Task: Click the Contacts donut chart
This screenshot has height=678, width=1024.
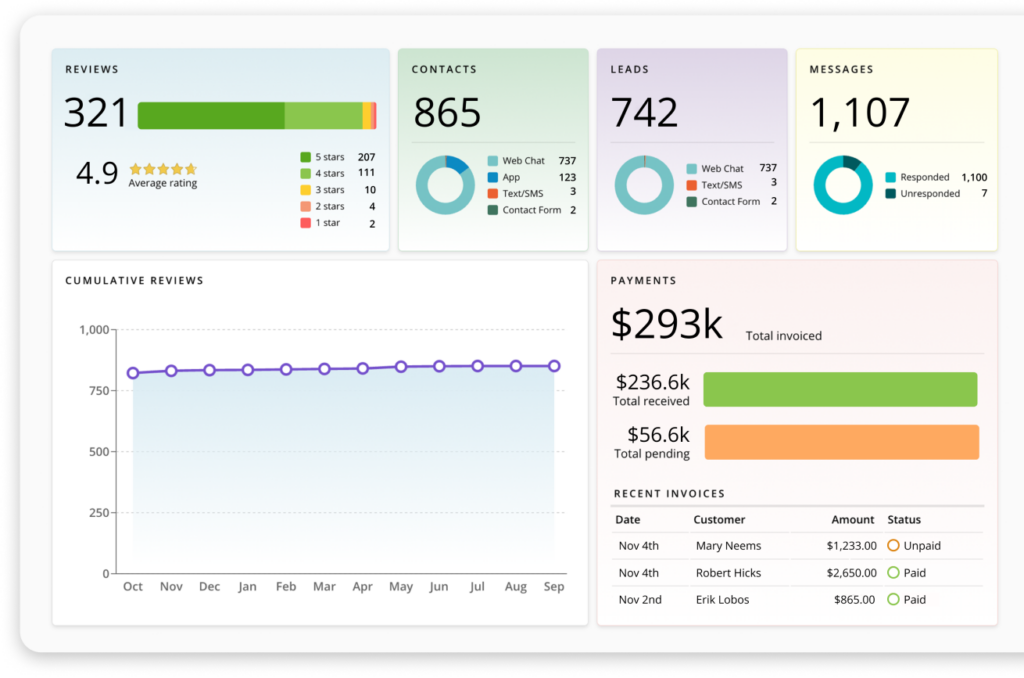Action: tap(444, 185)
